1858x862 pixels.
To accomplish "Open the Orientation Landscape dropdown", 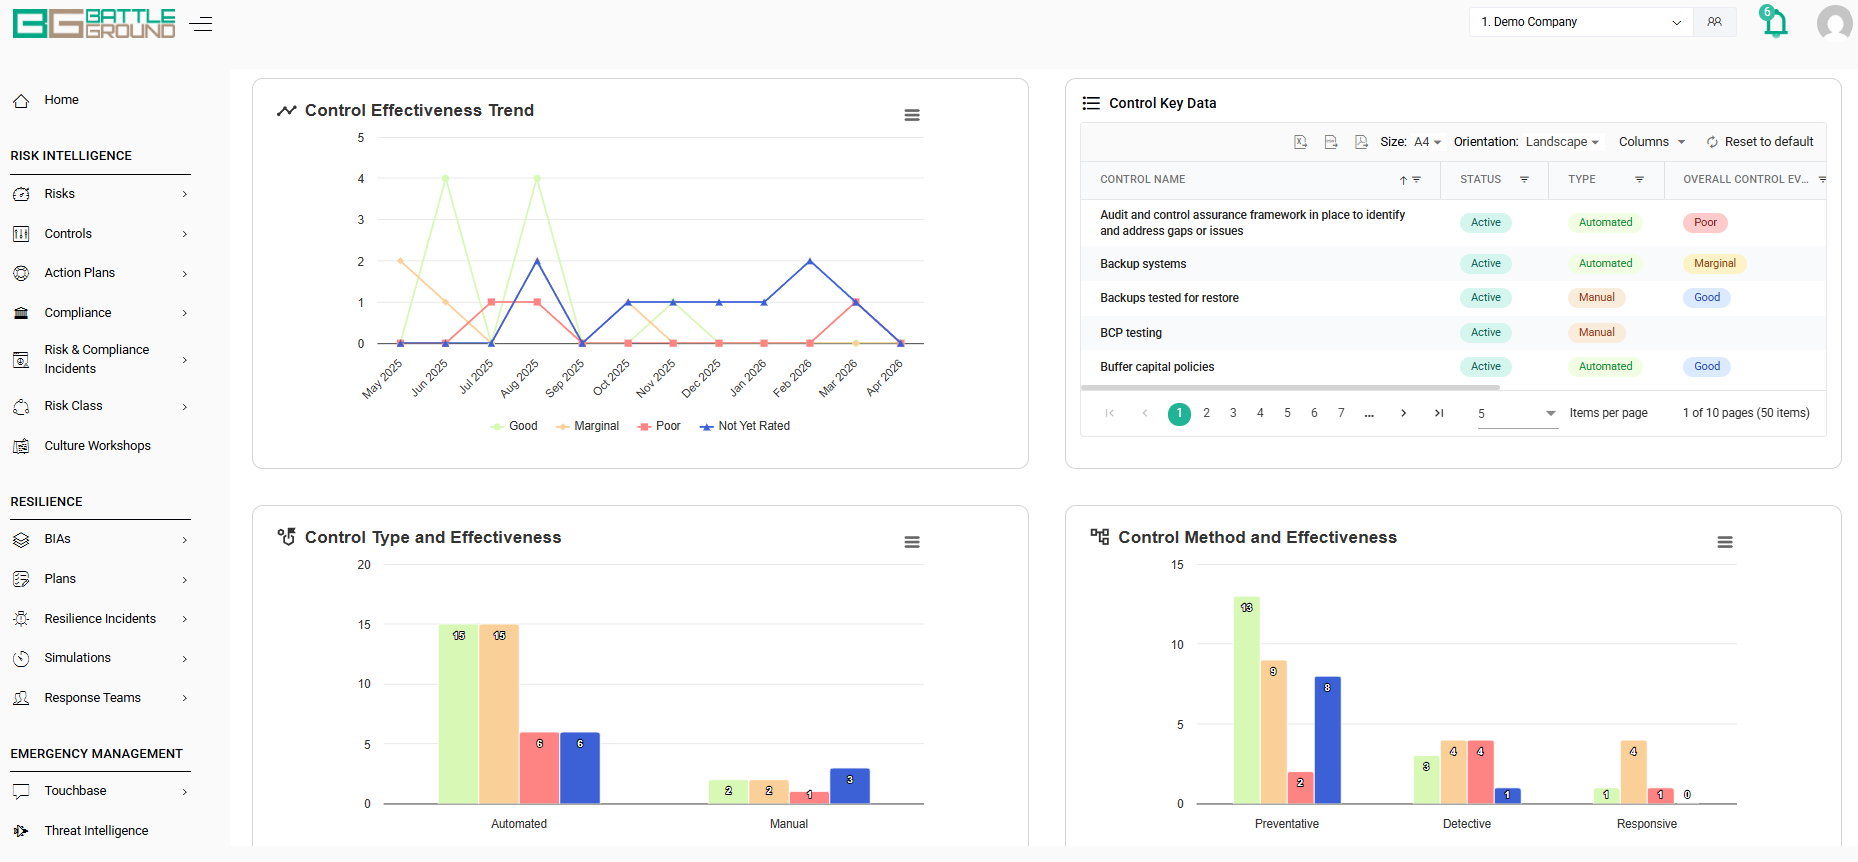I will pos(1562,142).
